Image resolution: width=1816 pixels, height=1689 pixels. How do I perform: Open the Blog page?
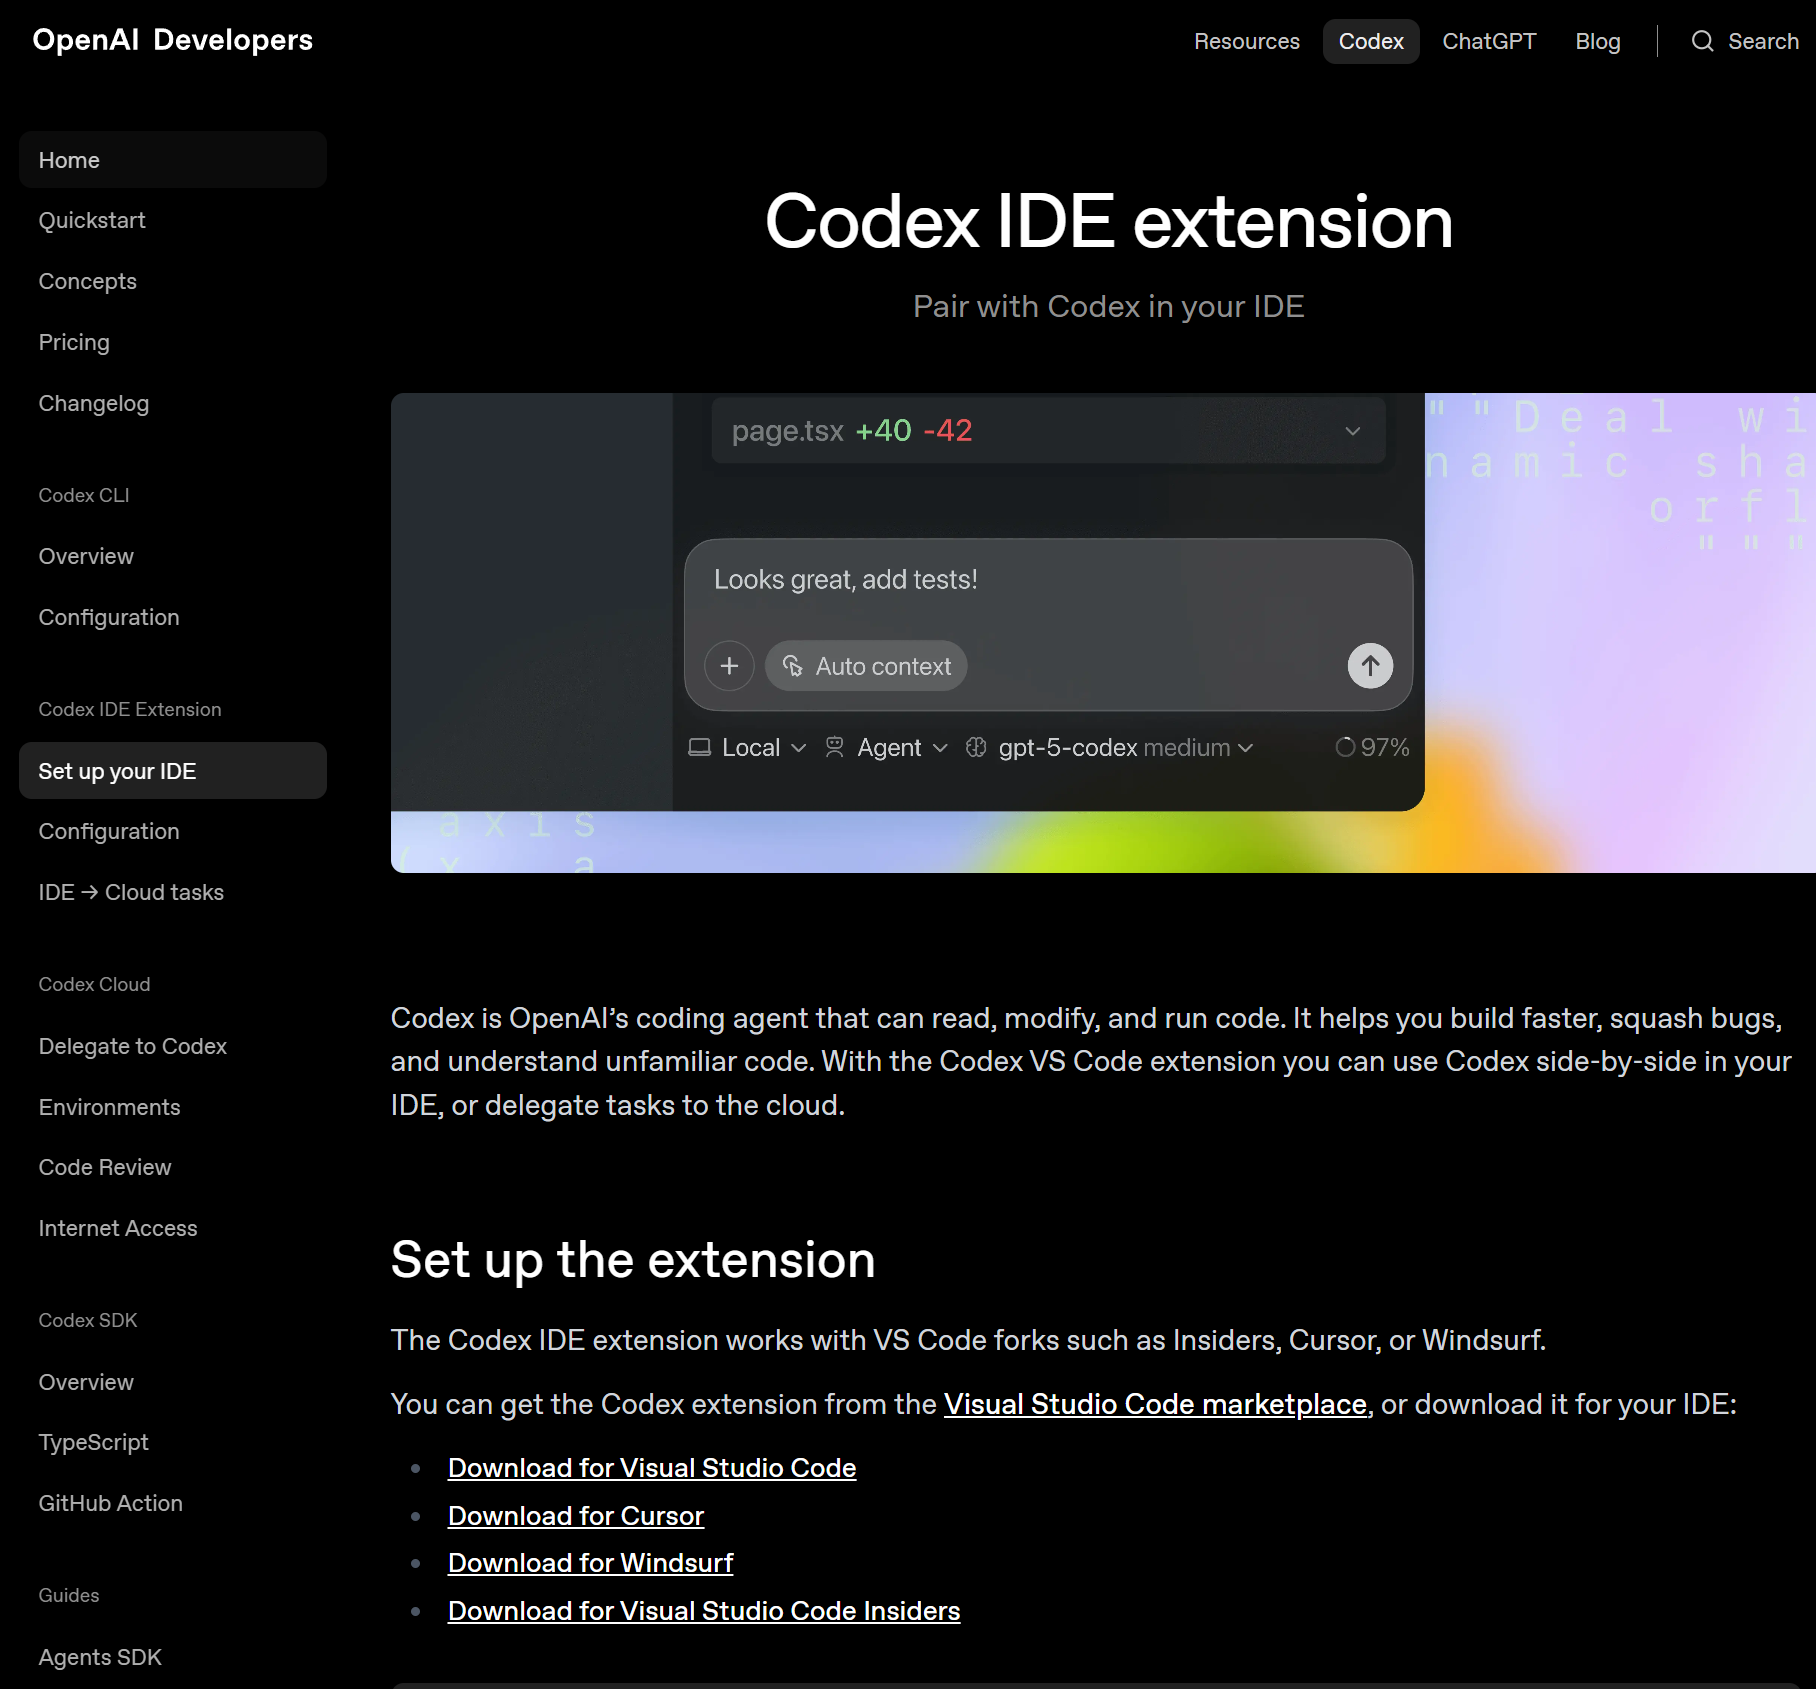click(x=1597, y=41)
